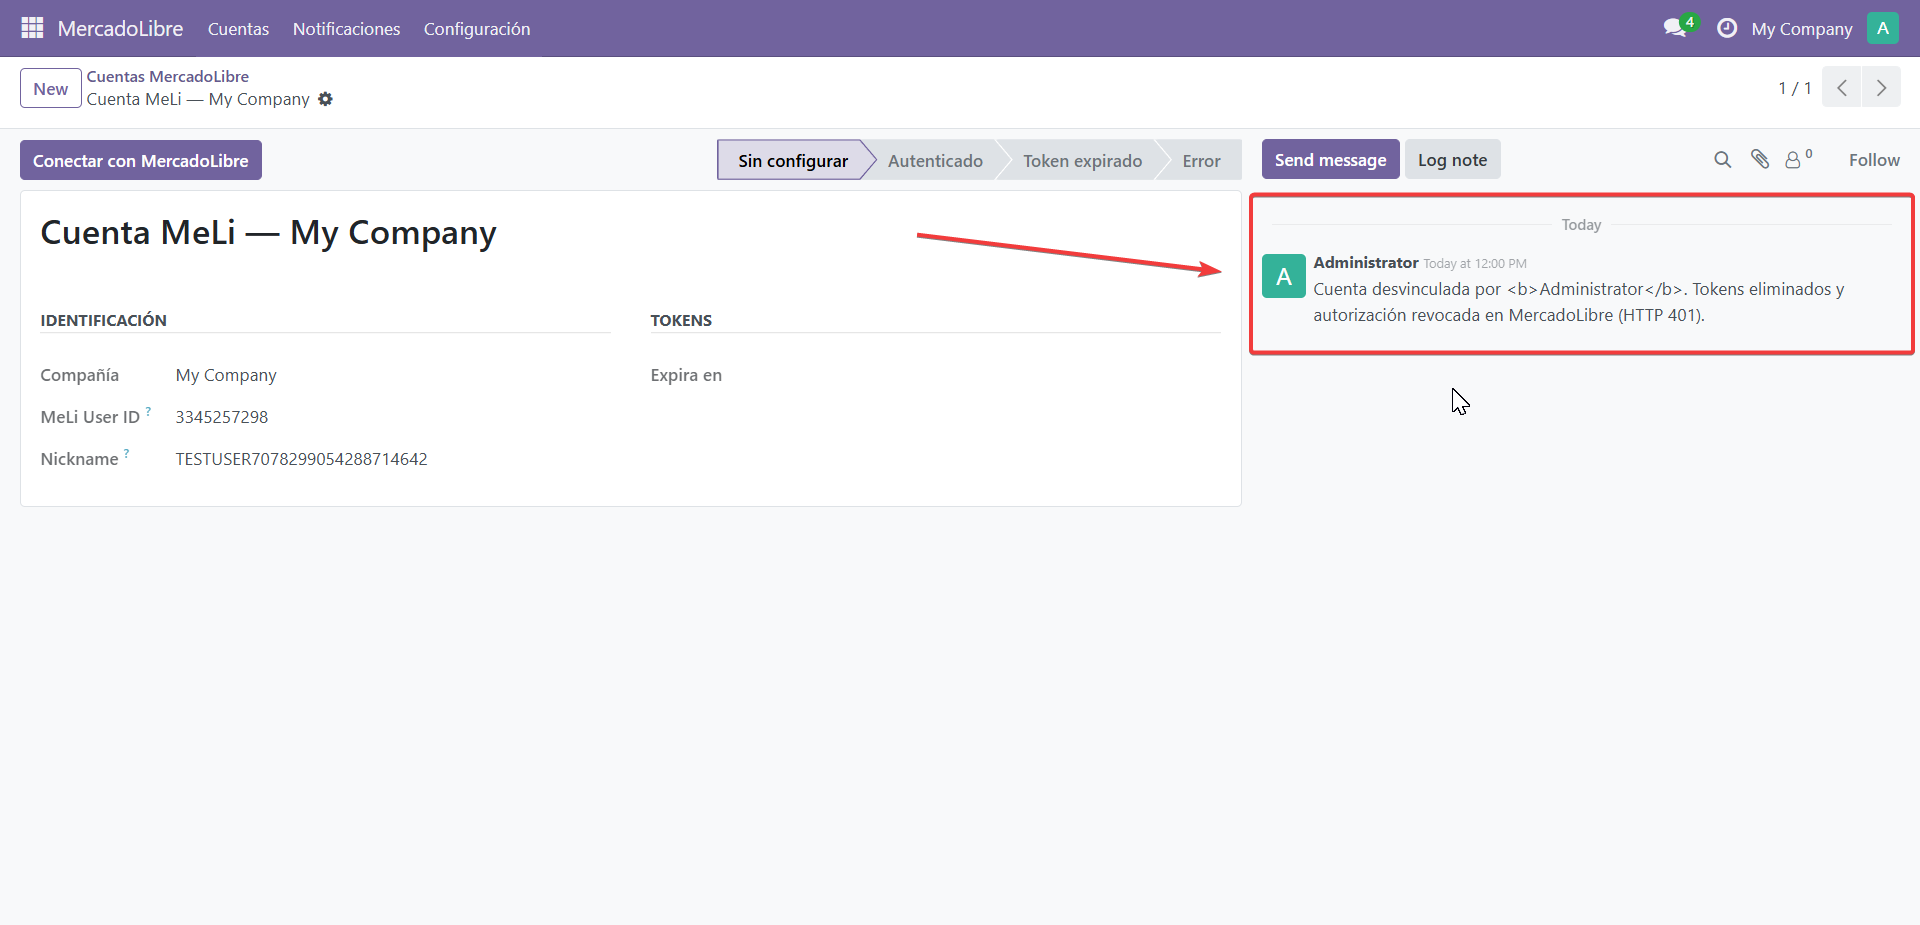The height and width of the screenshot is (925, 1920).
Task: Click the Administrator author name in chatter
Action: coord(1365,262)
